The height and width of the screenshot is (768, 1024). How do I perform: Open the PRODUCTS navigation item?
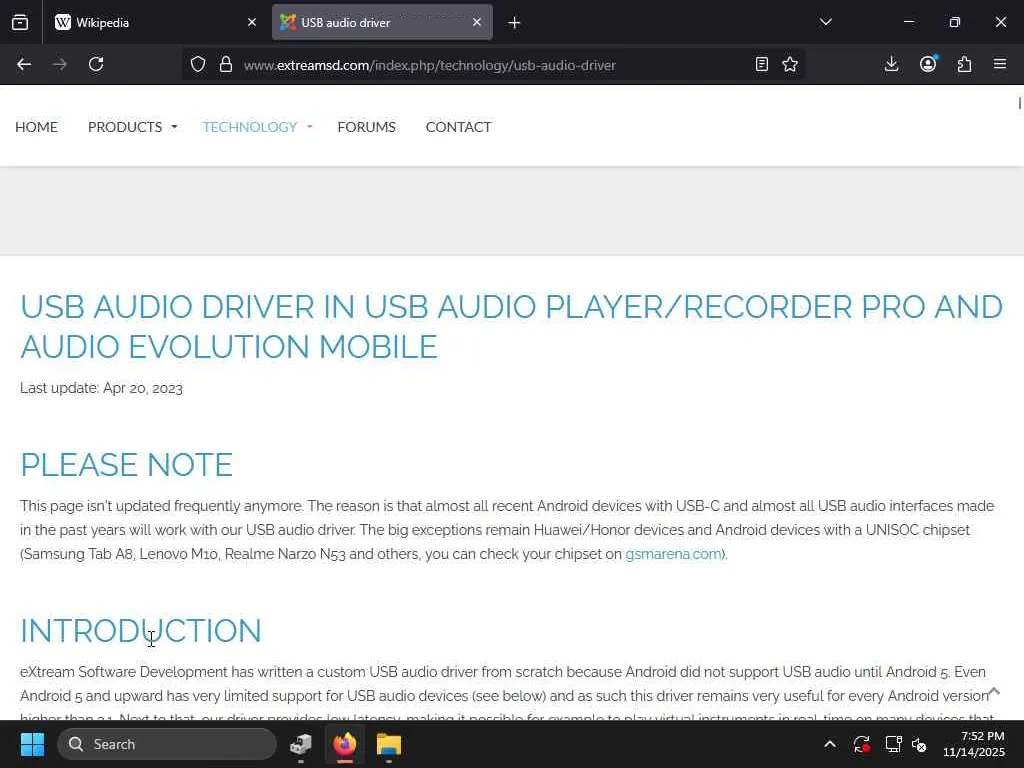(x=125, y=127)
